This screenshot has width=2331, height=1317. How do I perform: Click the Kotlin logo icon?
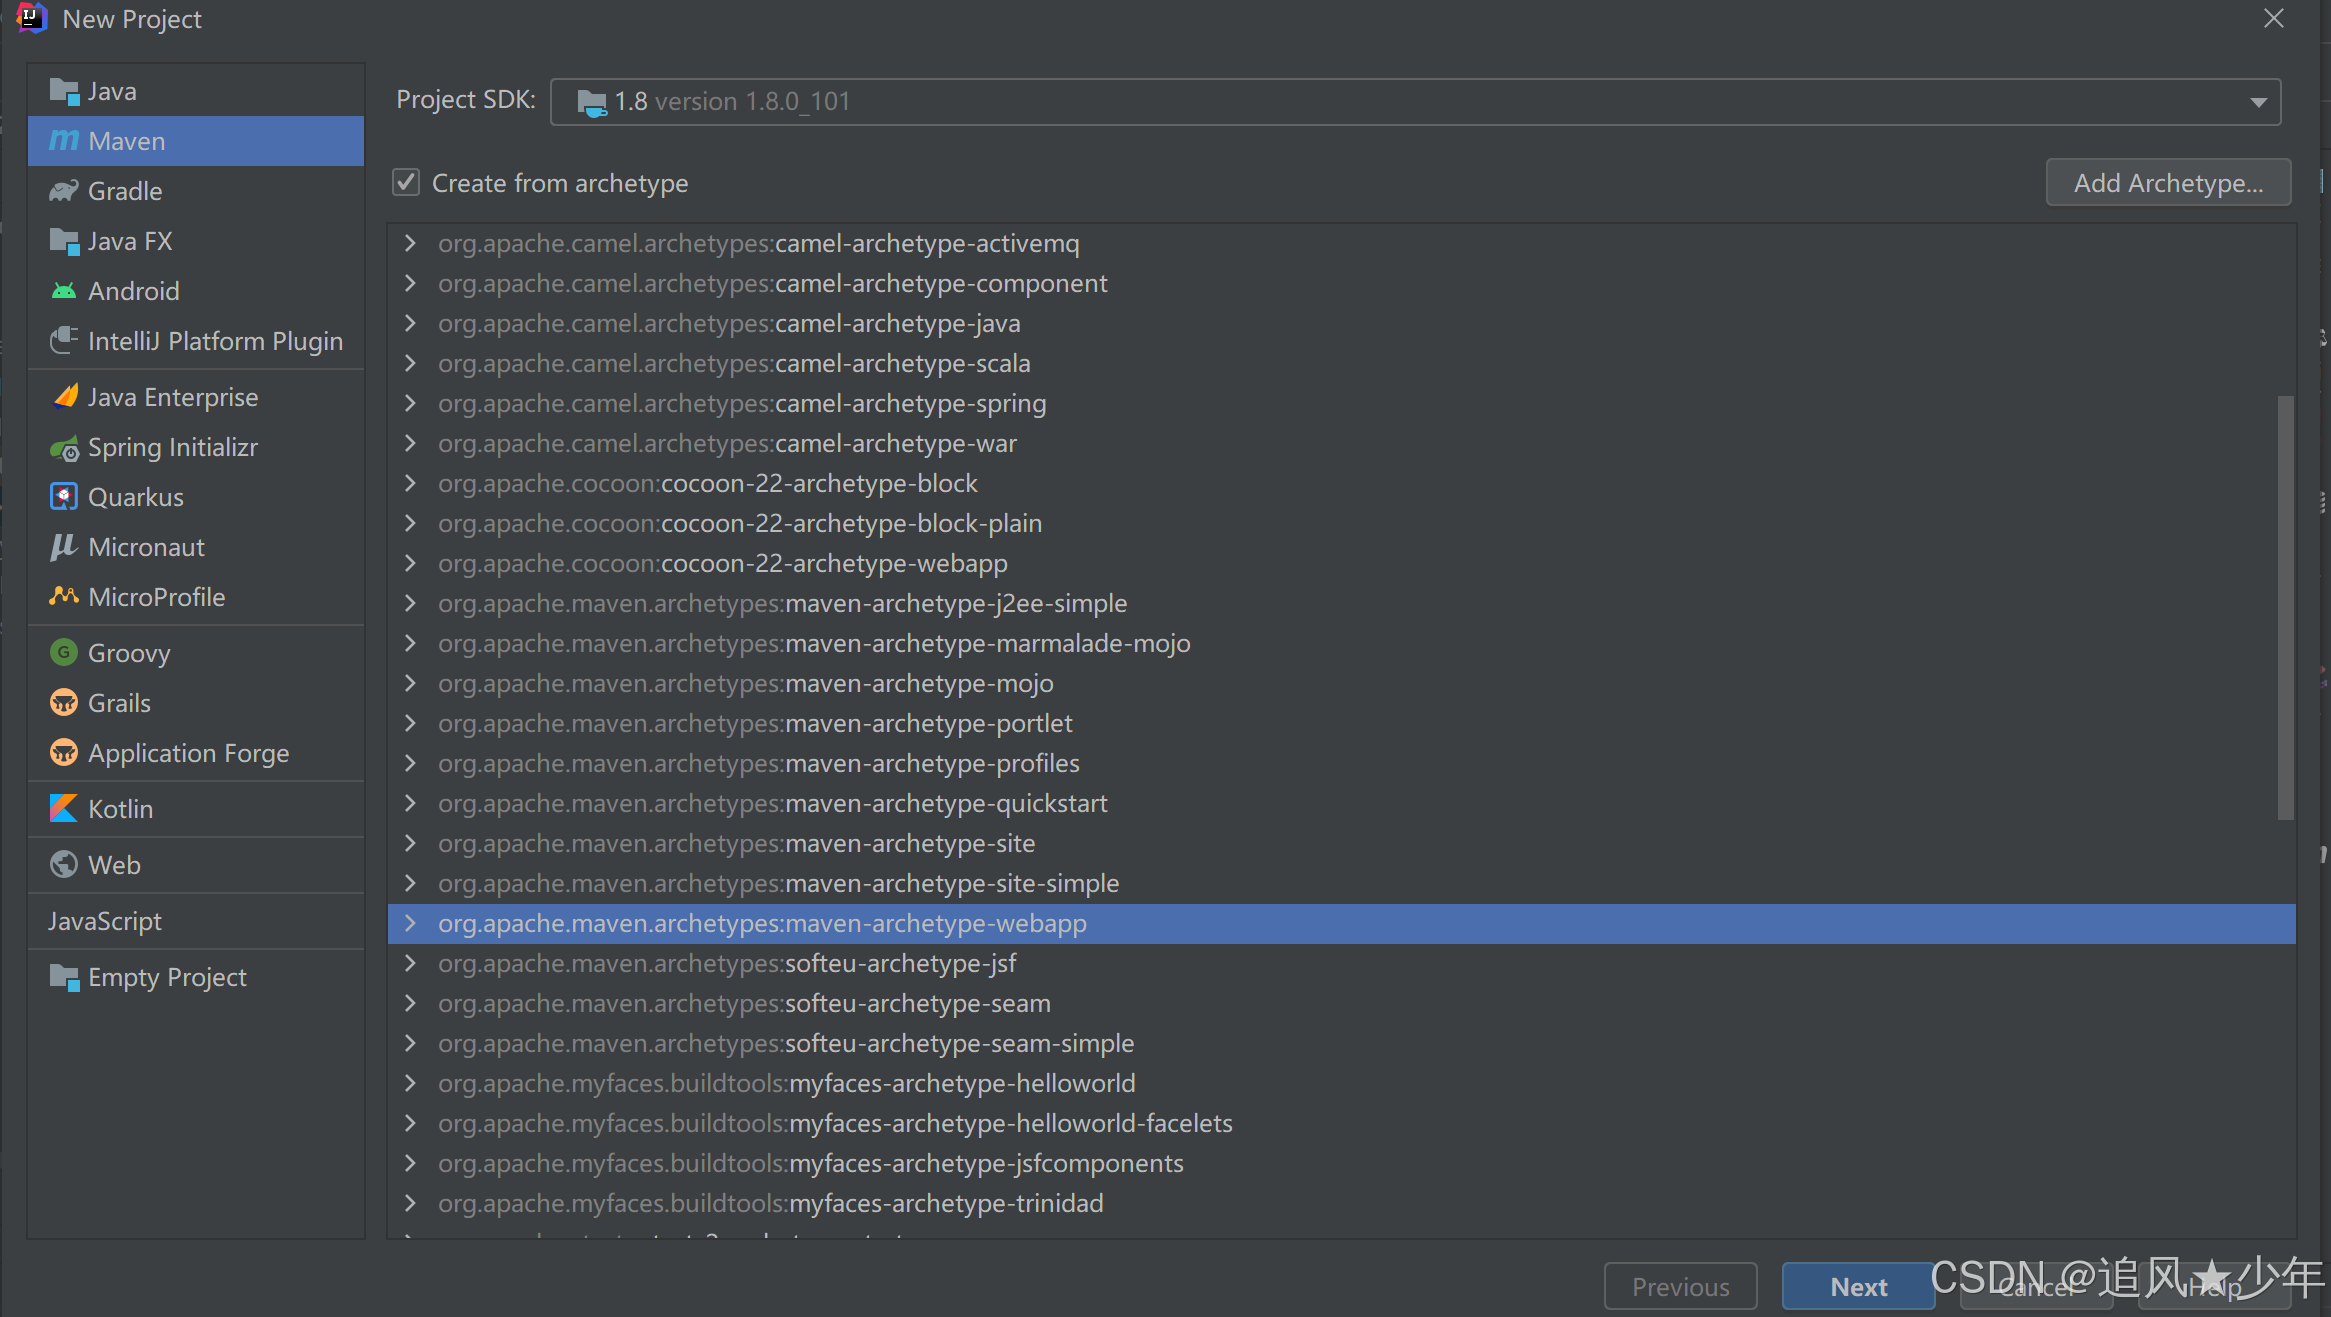tap(64, 809)
